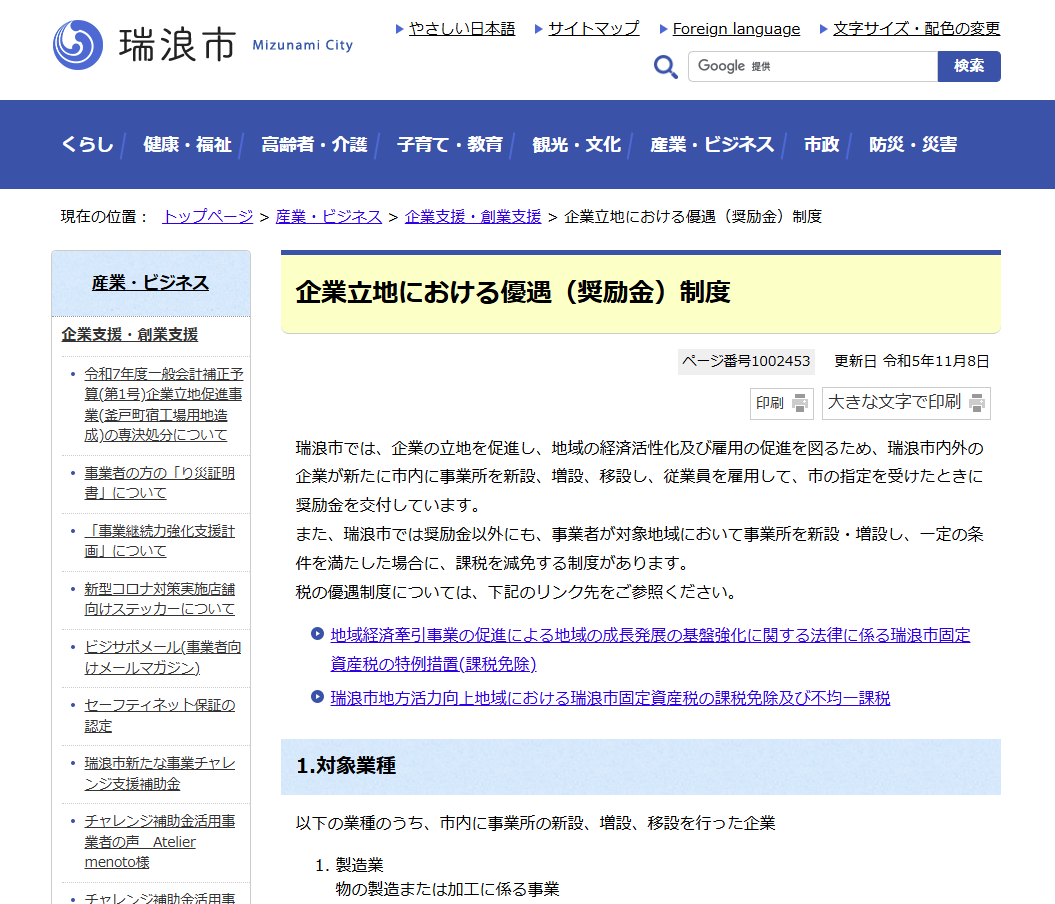1055x904 pixels.
Task: Click the 印刷 print button
Action: pos(782,403)
